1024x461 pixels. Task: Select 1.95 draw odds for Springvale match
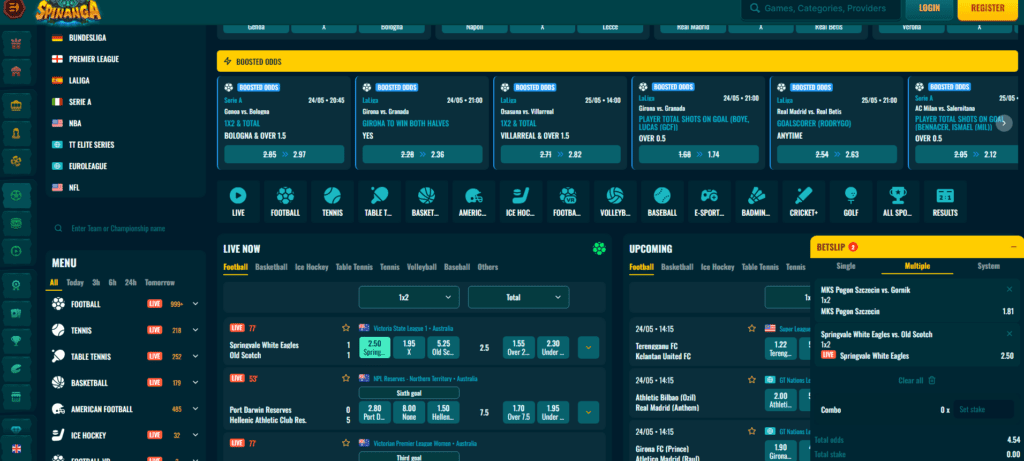click(x=409, y=347)
